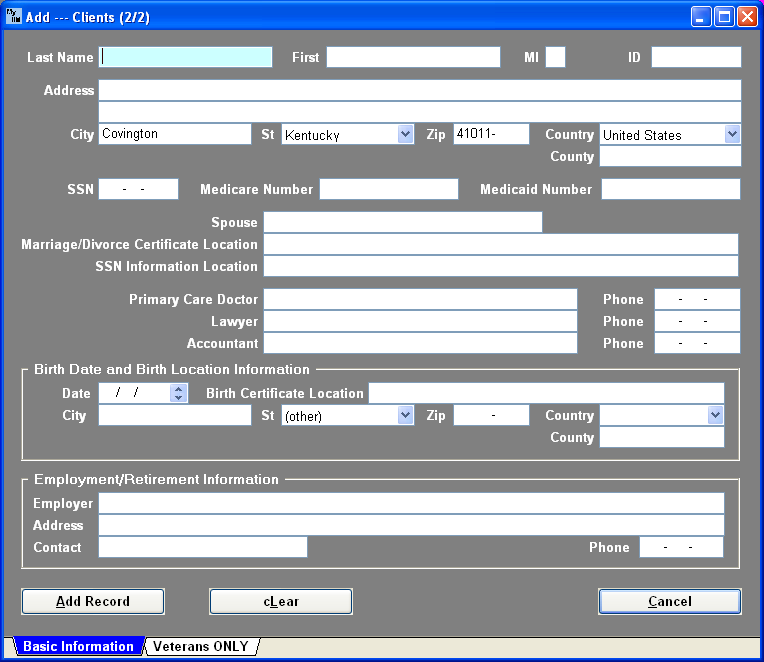
Task: Expand the birth Country dropdown
Action: coord(715,415)
